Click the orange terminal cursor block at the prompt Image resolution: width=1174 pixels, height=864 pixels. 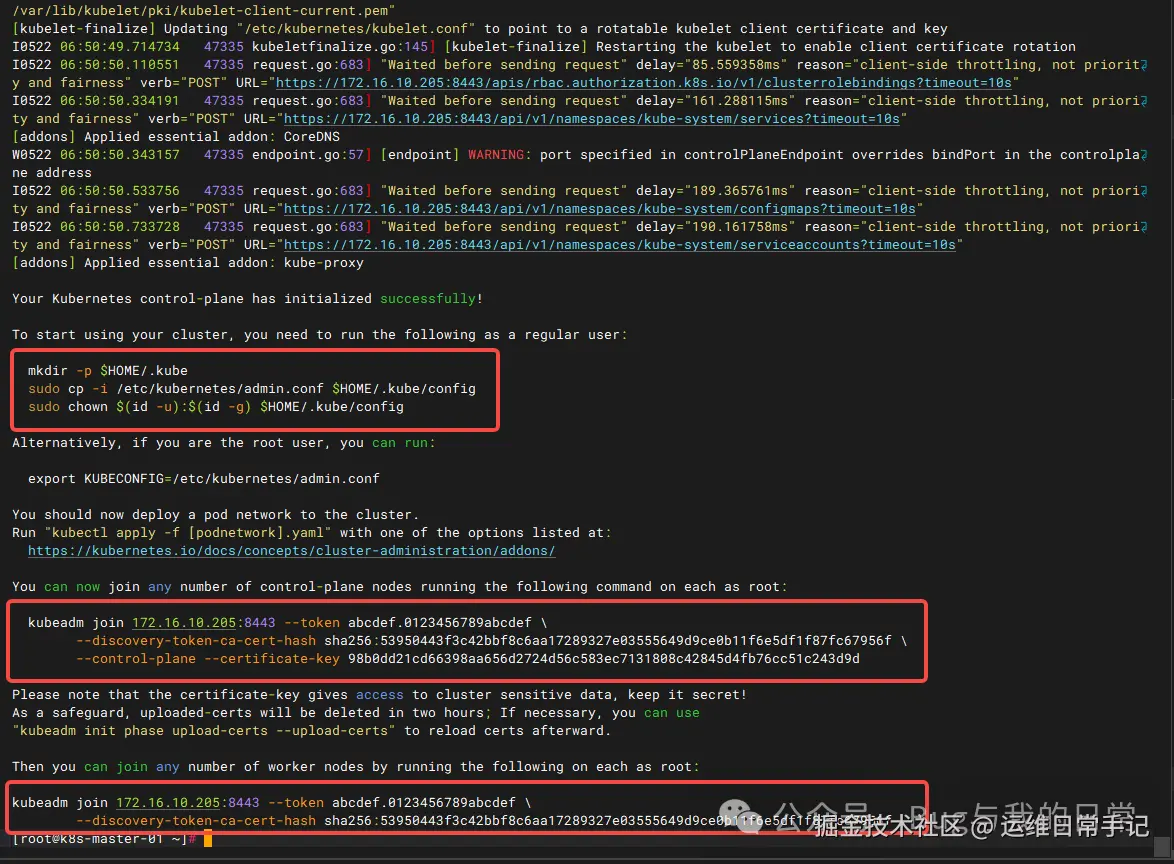coord(208,839)
